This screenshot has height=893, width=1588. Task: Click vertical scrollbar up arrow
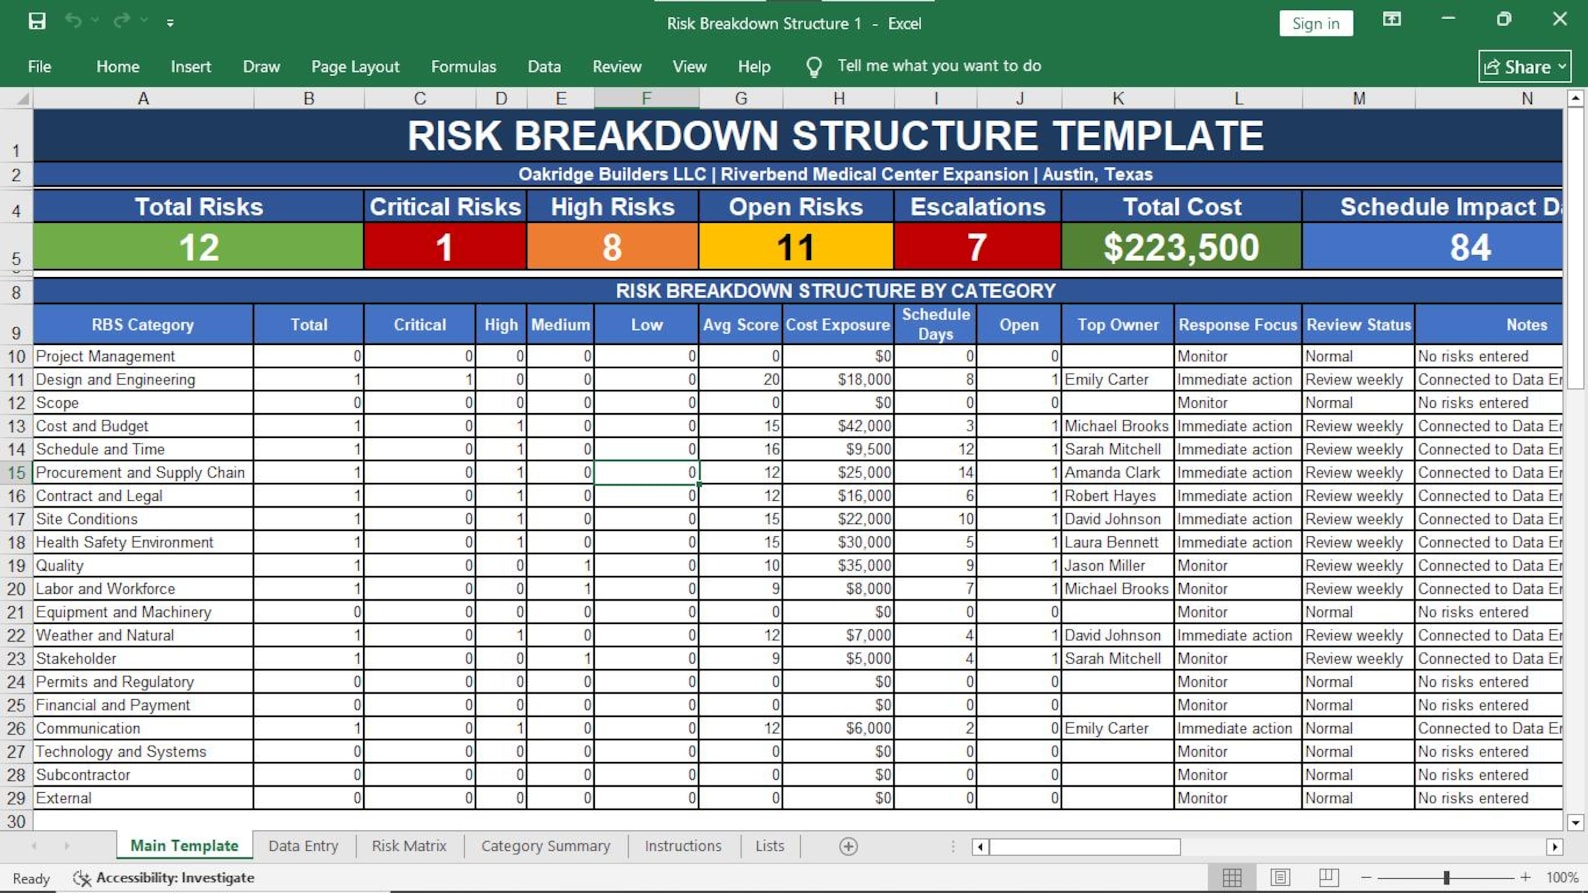[1575, 98]
